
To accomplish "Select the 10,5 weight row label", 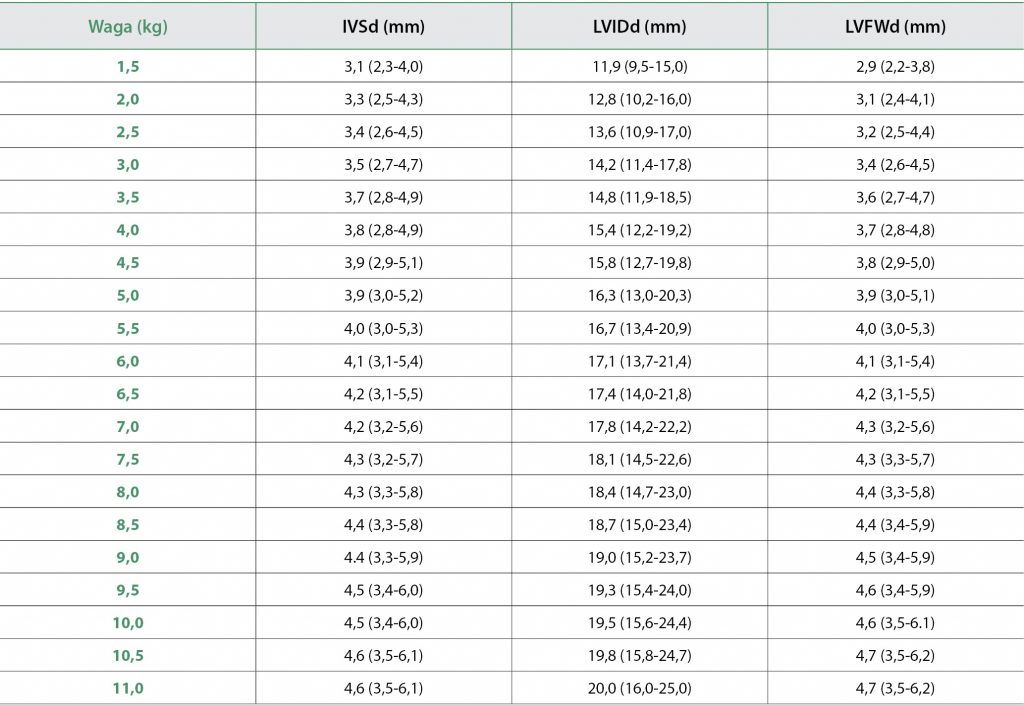I will coord(127,655).
